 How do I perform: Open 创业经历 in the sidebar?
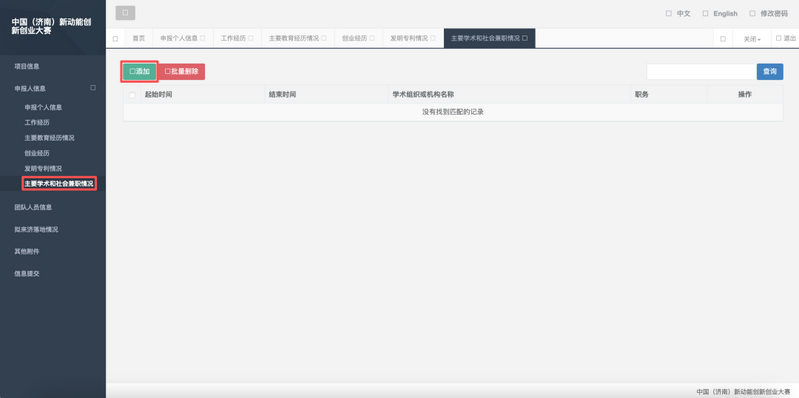point(37,153)
